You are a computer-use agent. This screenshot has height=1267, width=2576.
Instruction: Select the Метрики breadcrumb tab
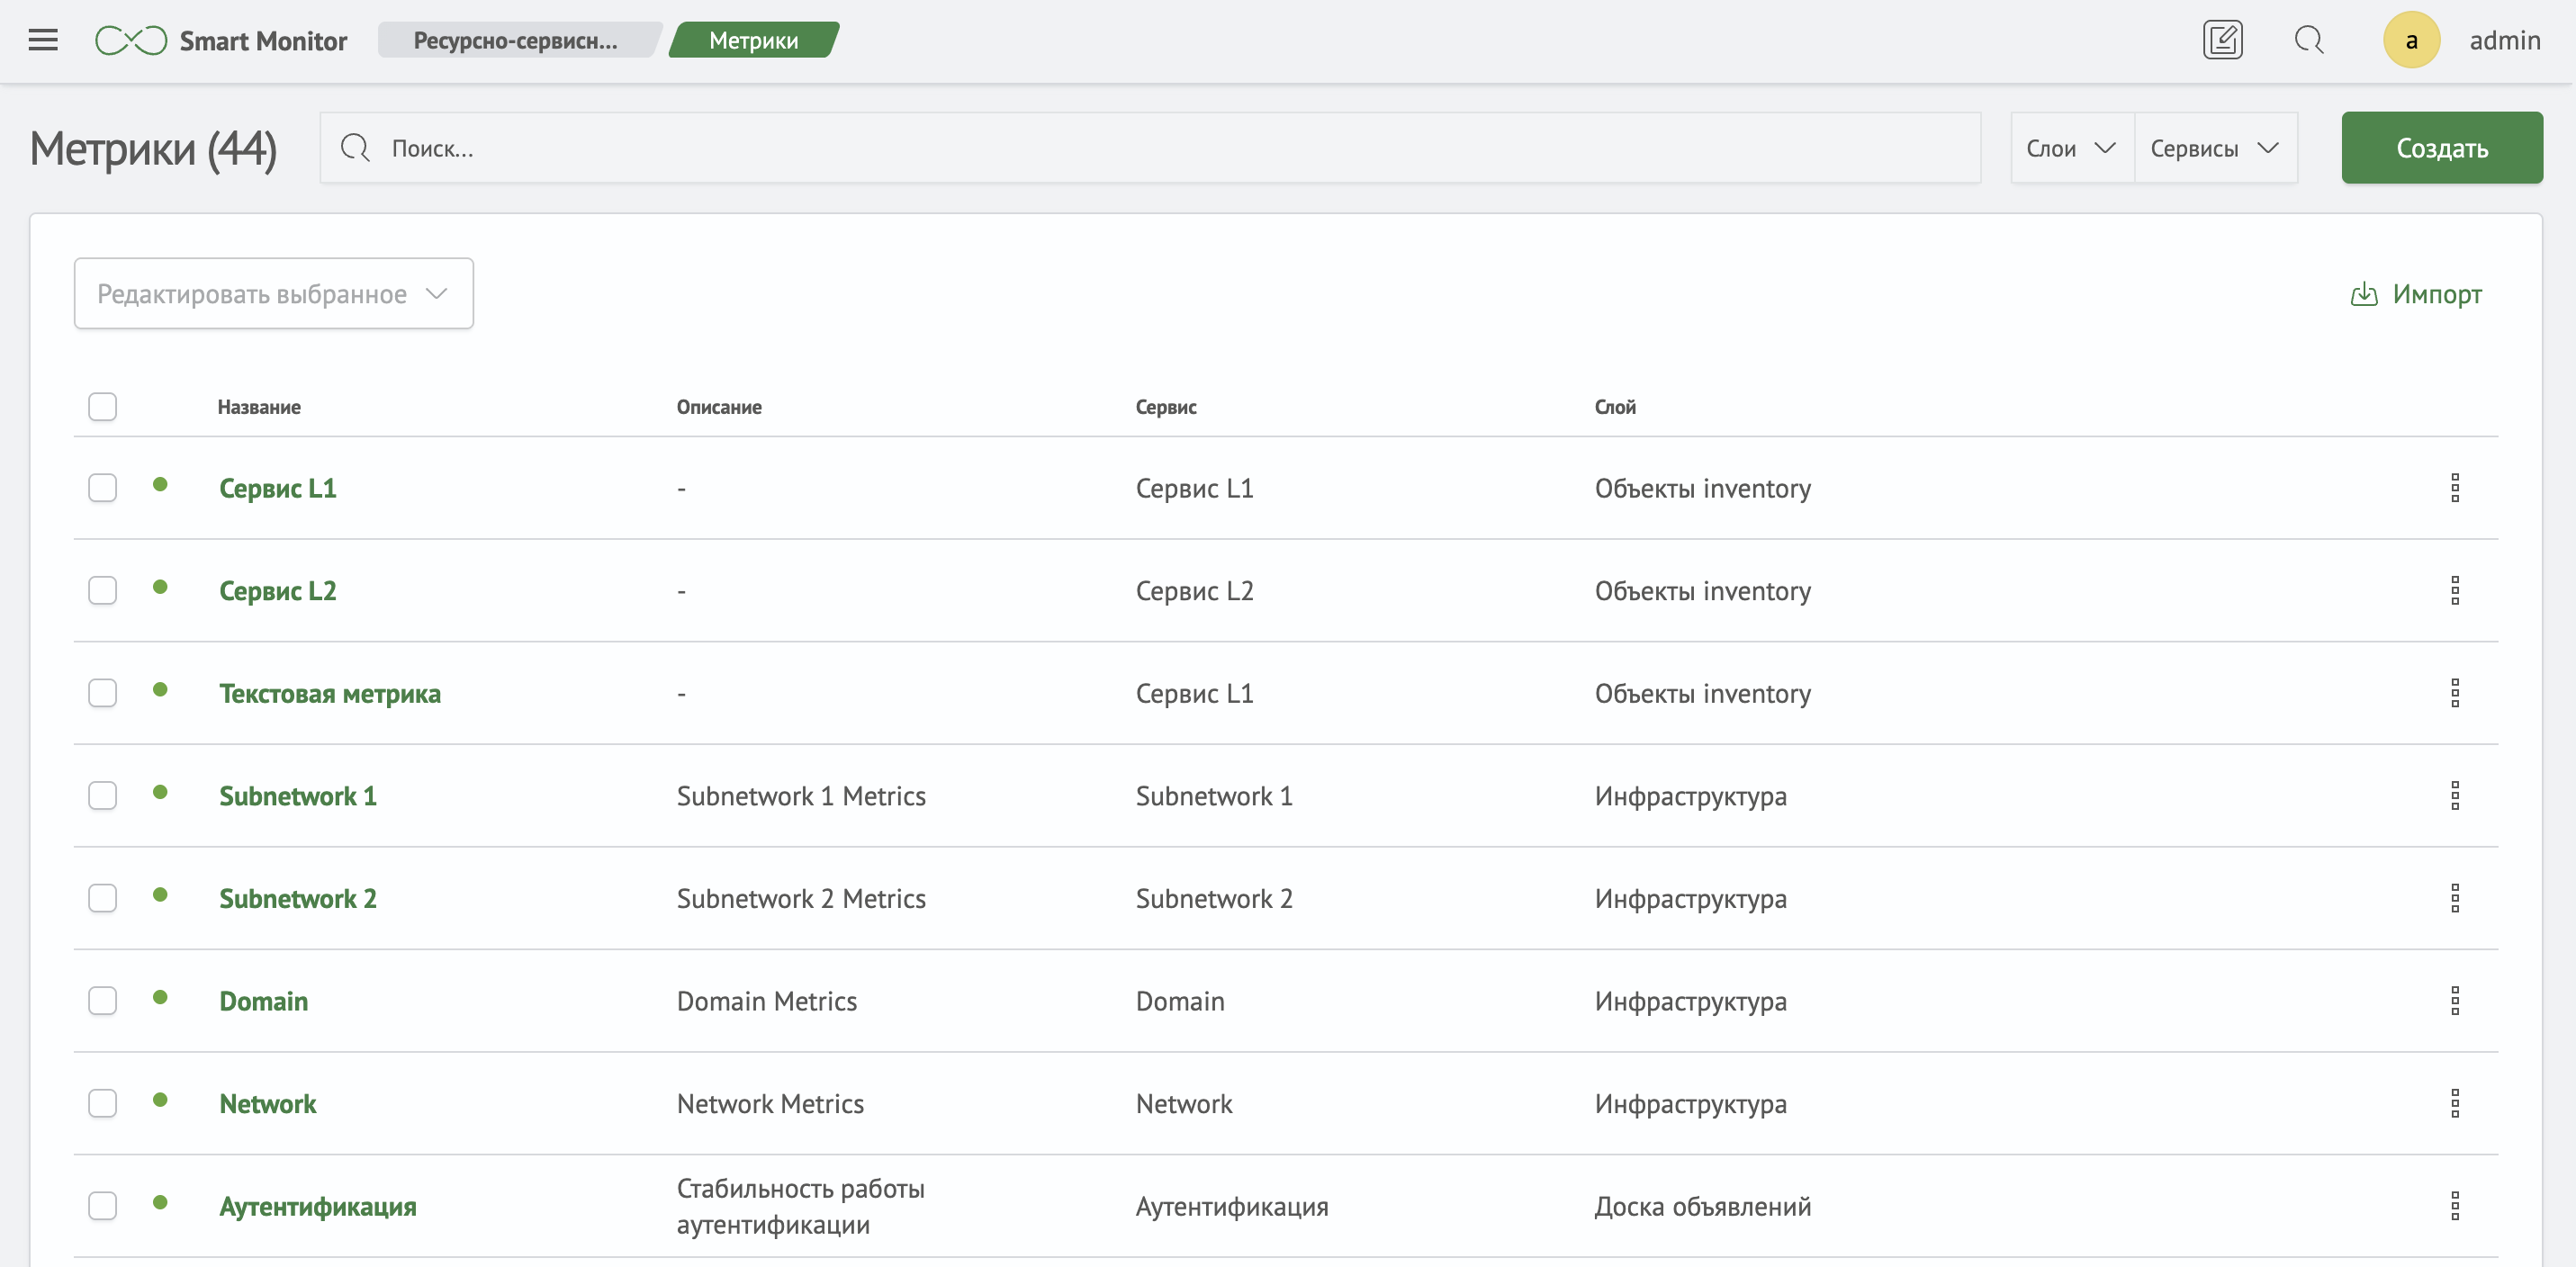click(x=753, y=40)
